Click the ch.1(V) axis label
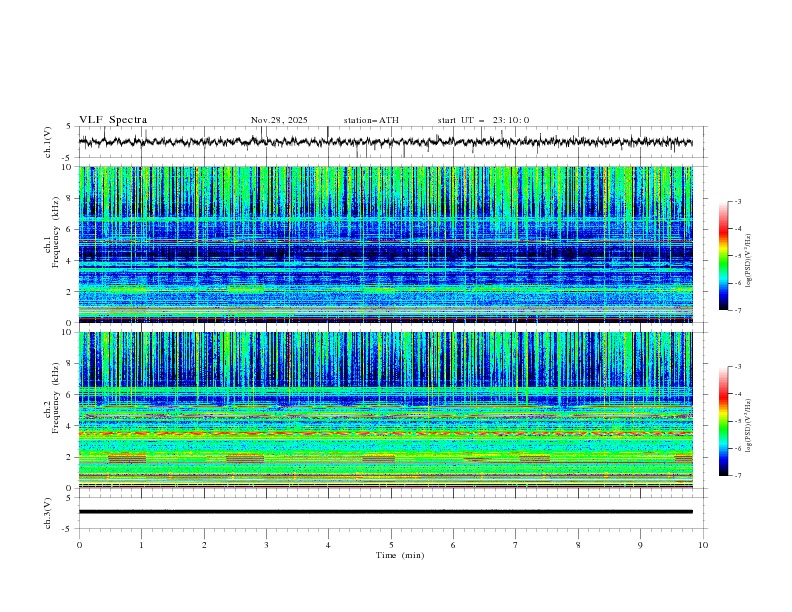This screenshot has width=792, height=612. click(x=48, y=143)
